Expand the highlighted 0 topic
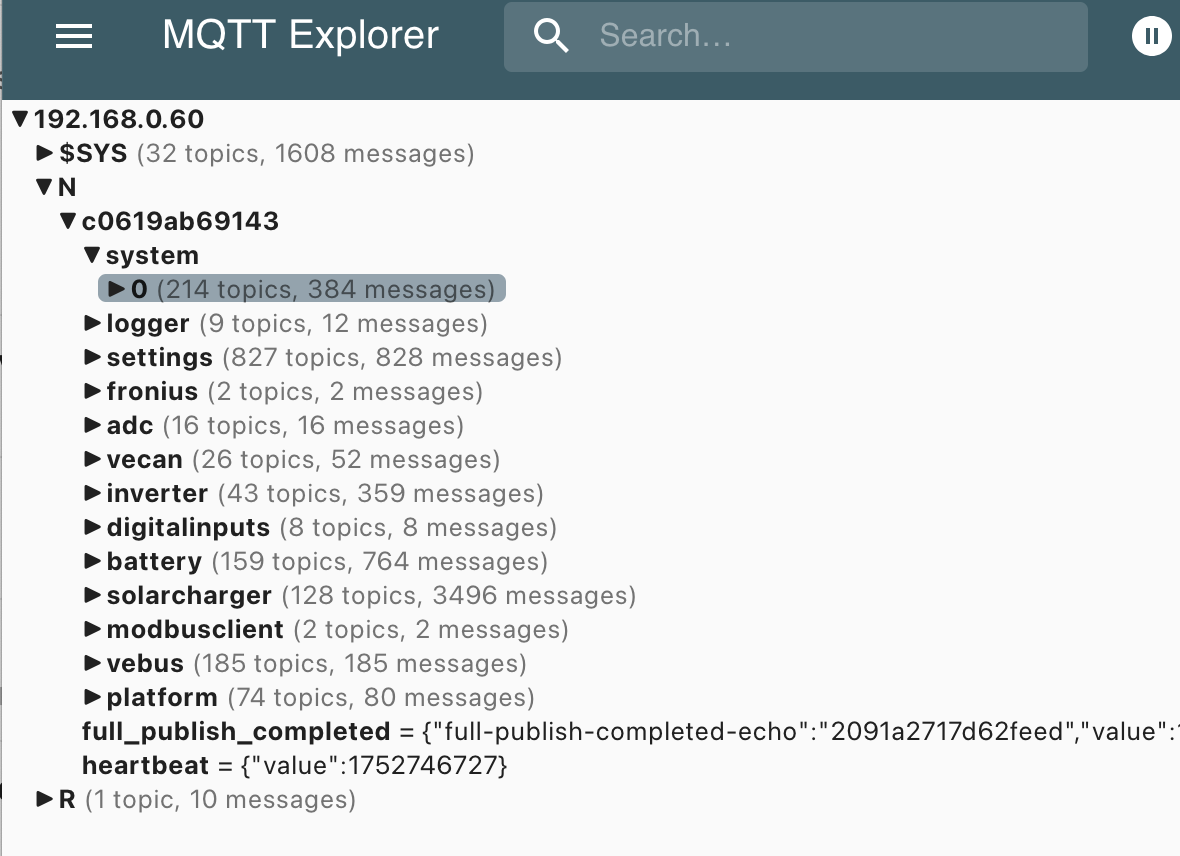1180x856 pixels. (117, 290)
